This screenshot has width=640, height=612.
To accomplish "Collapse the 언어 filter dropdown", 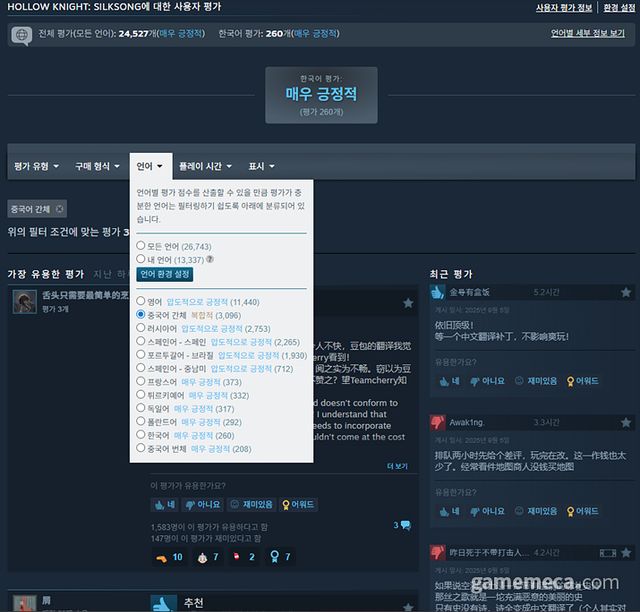I will click(149, 166).
